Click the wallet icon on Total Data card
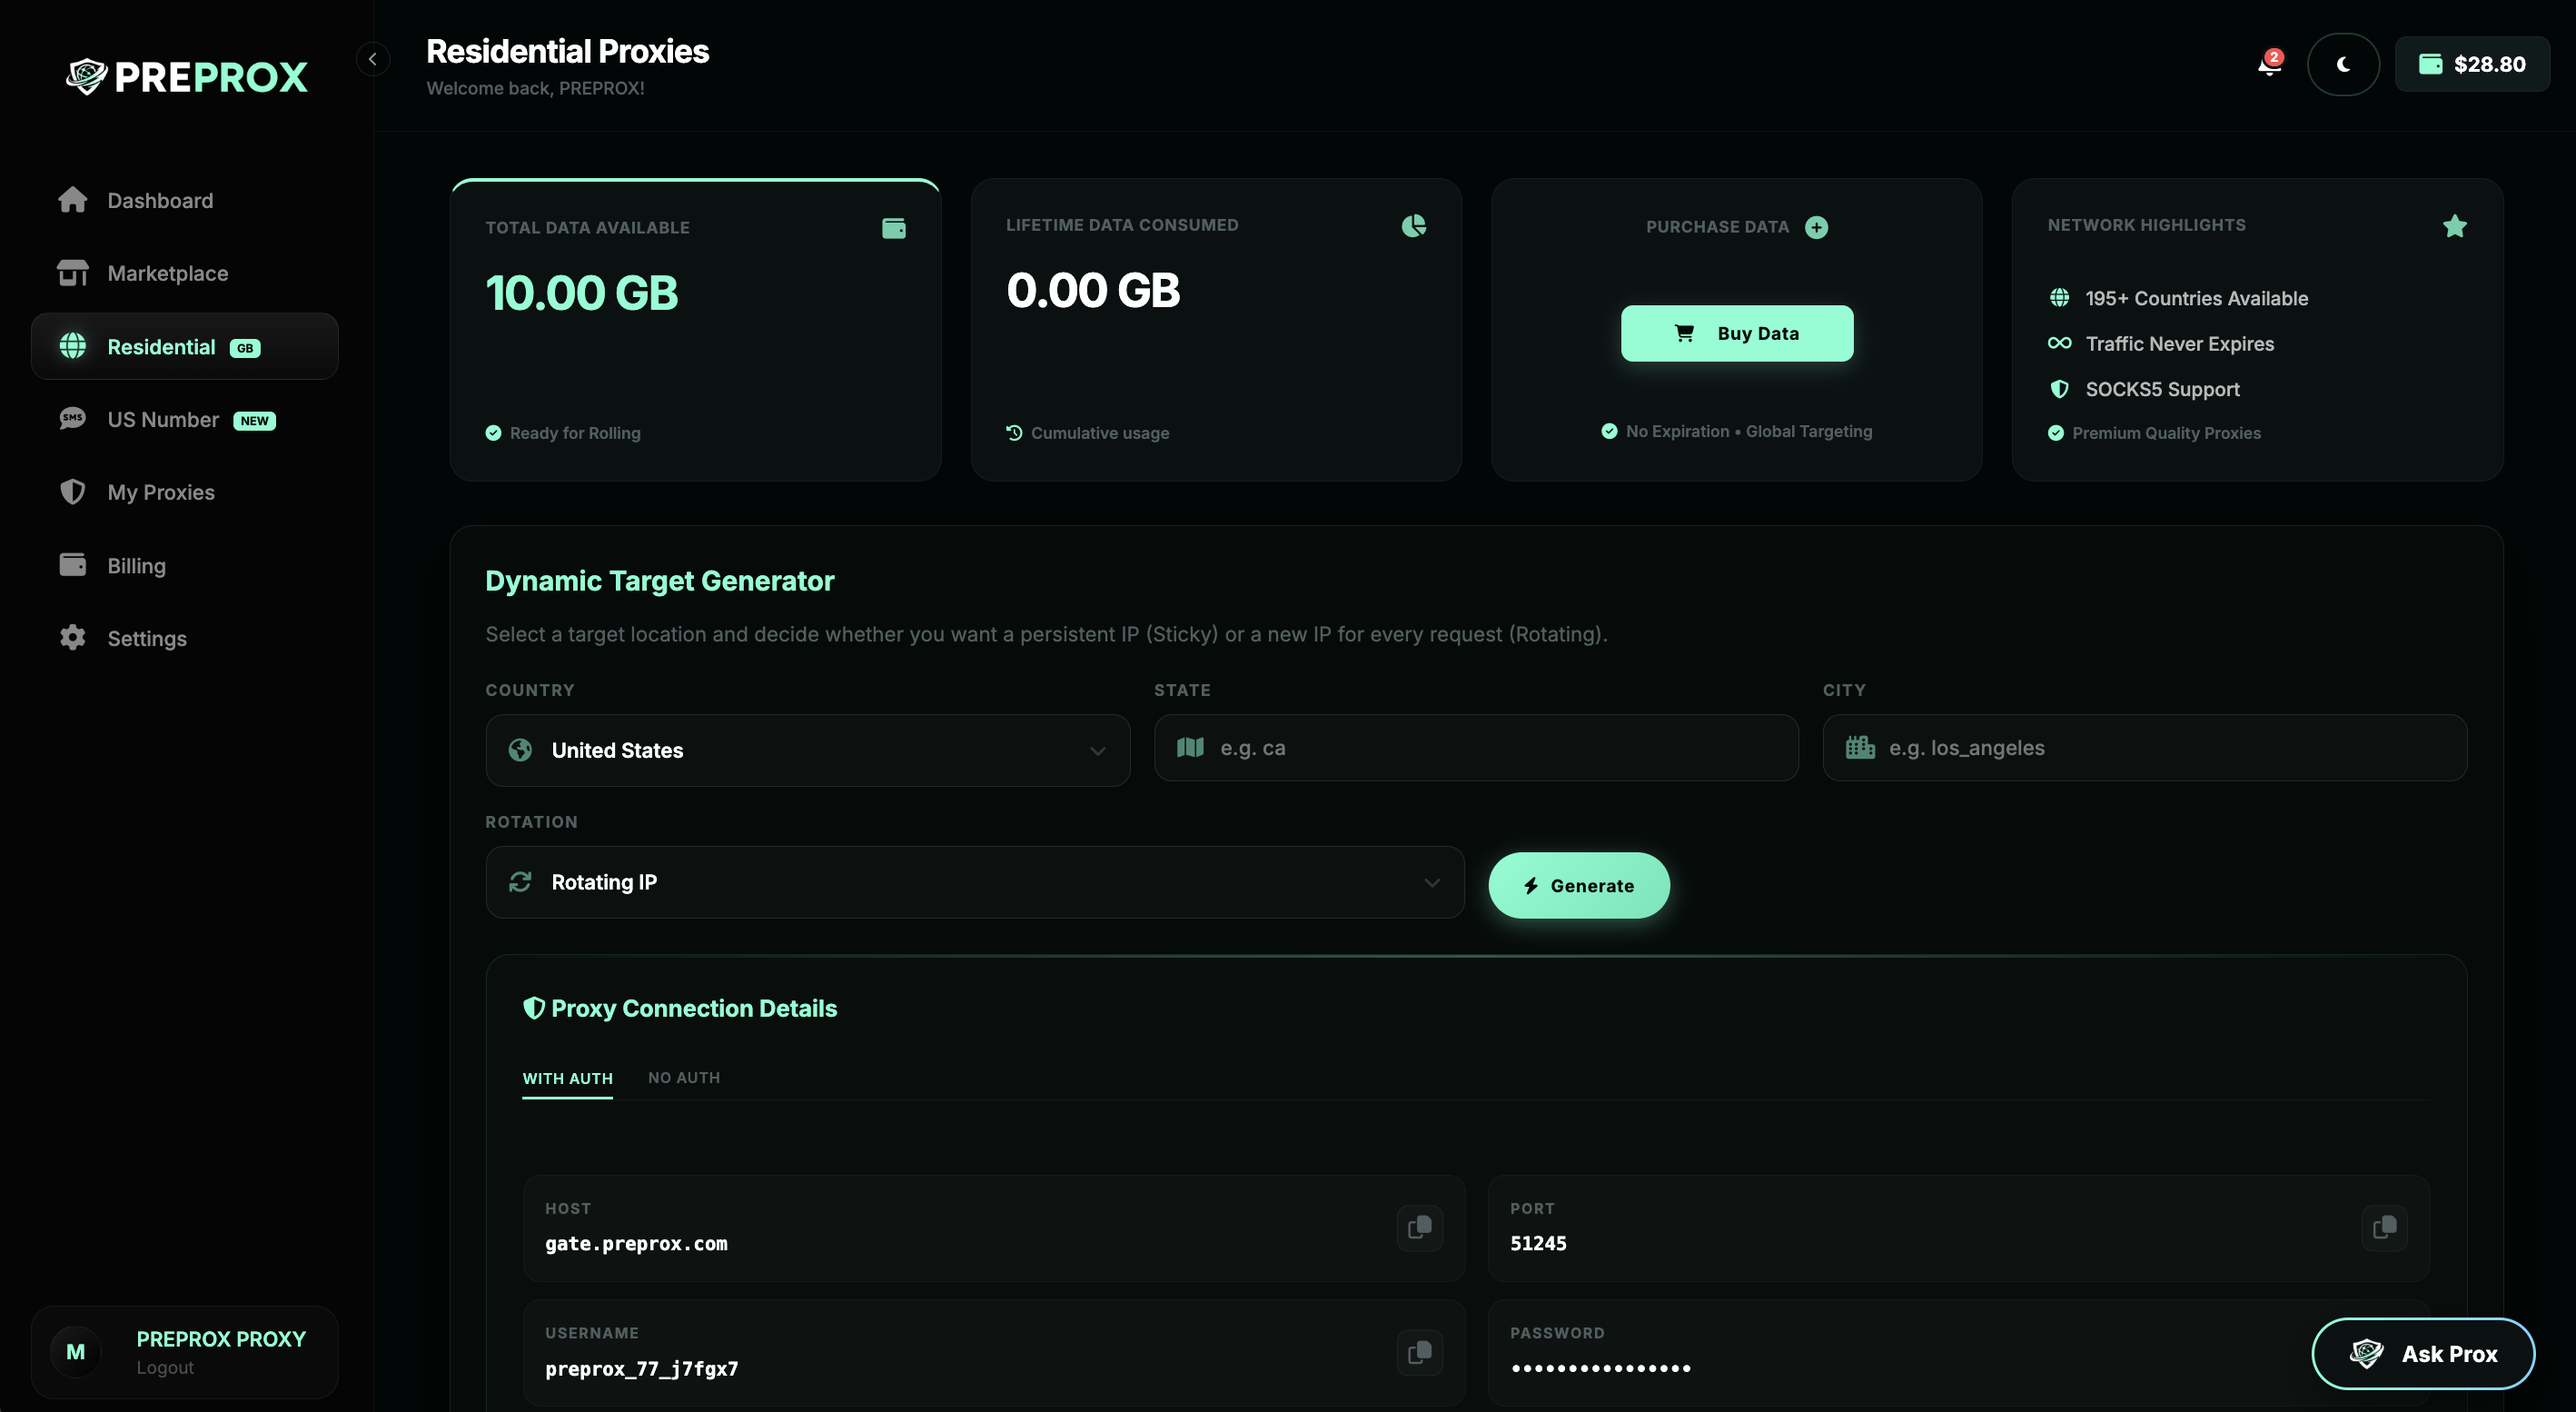This screenshot has width=2576, height=1412. (x=893, y=229)
